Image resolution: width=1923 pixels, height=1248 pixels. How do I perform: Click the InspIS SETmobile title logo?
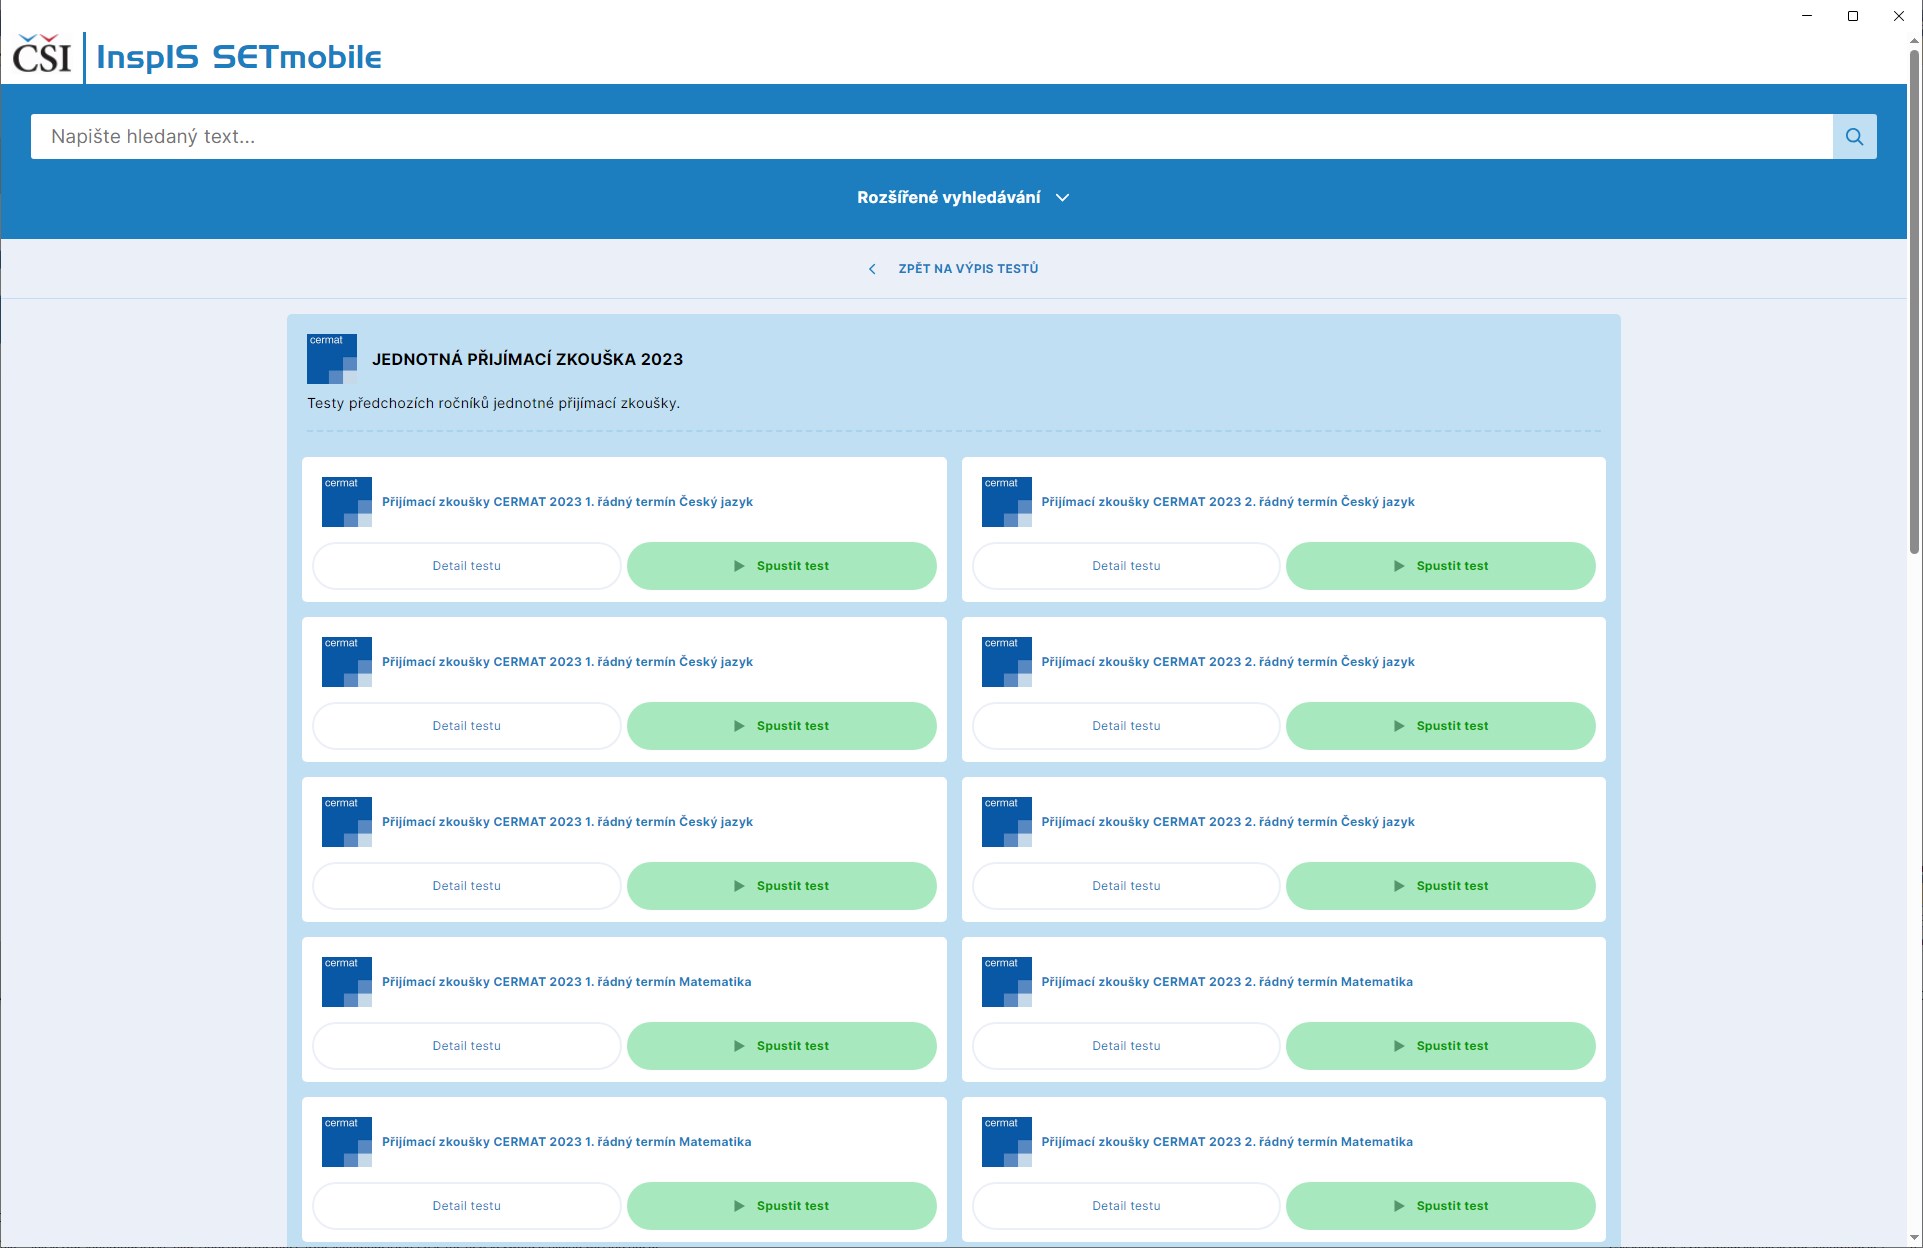(x=238, y=57)
